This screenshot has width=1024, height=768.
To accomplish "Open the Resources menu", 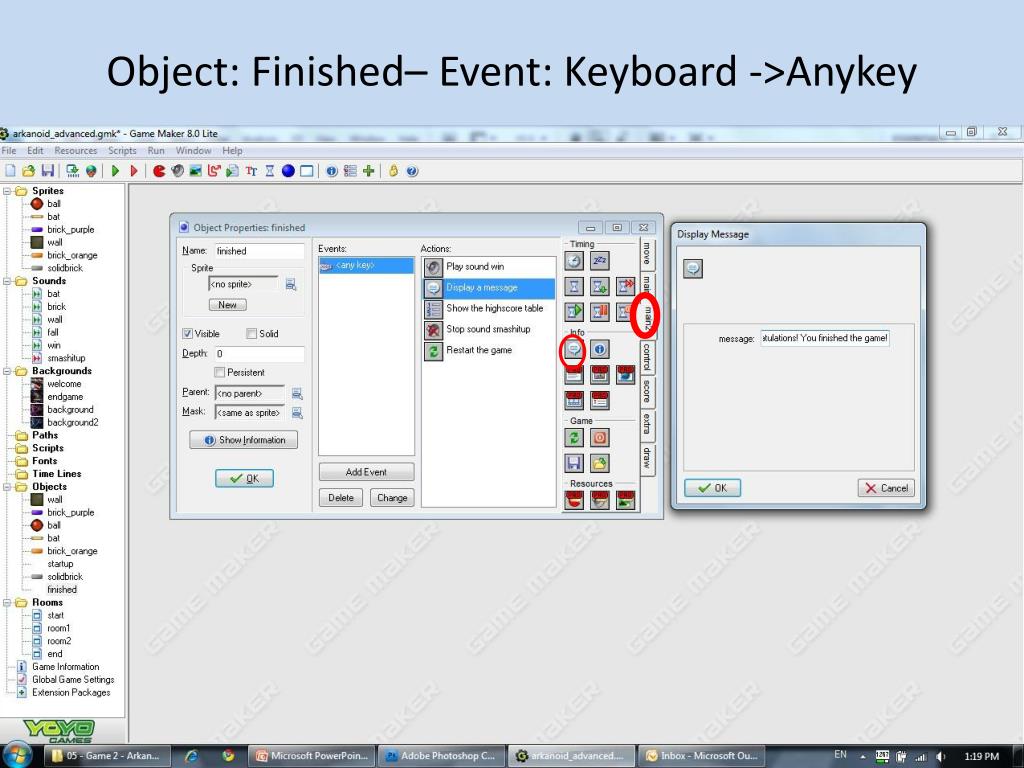I will point(76,150).
